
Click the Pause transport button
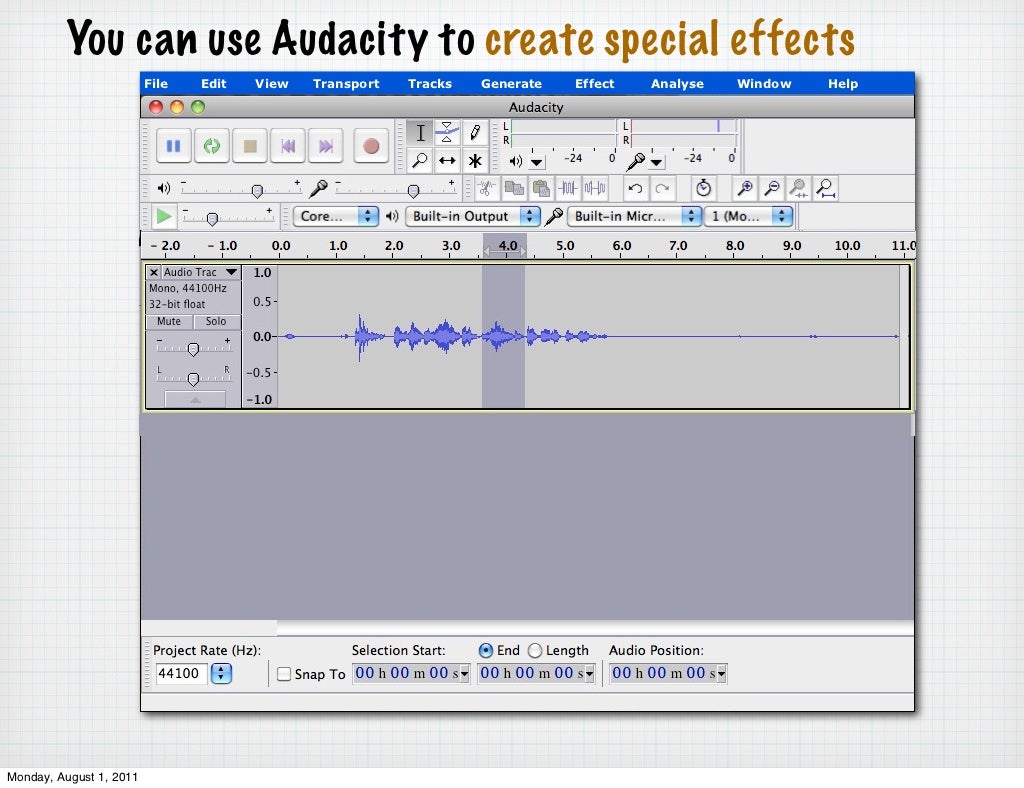pos(174,146)
